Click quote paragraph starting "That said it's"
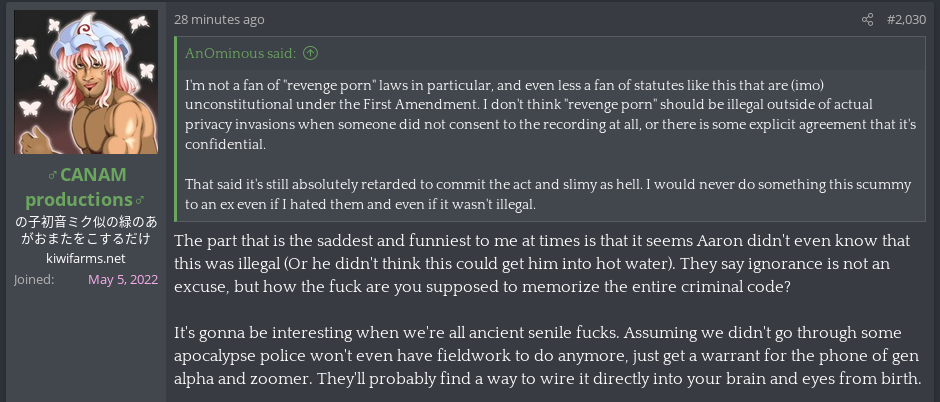Image resolution: width=940 pixels, height=402 pixels. pyautogui.click(x=548, y=195)
